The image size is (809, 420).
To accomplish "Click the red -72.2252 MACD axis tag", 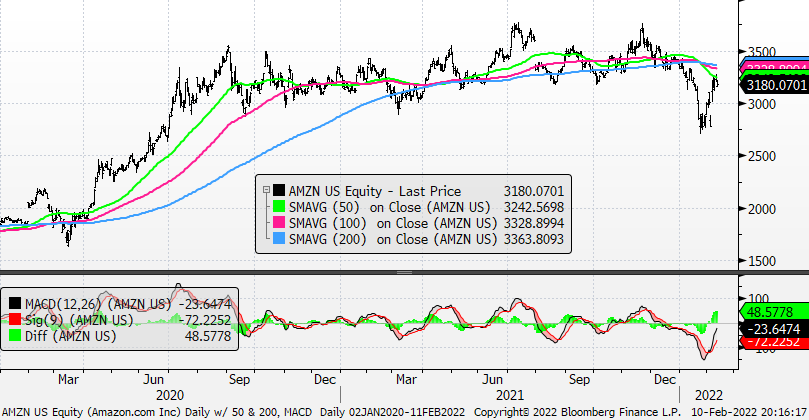I will pos(774,342).
